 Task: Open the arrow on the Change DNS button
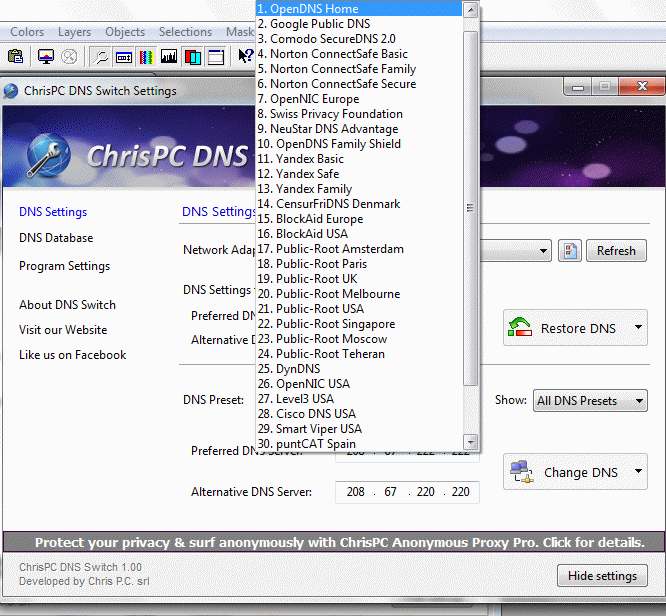click(x=638, y=471)
